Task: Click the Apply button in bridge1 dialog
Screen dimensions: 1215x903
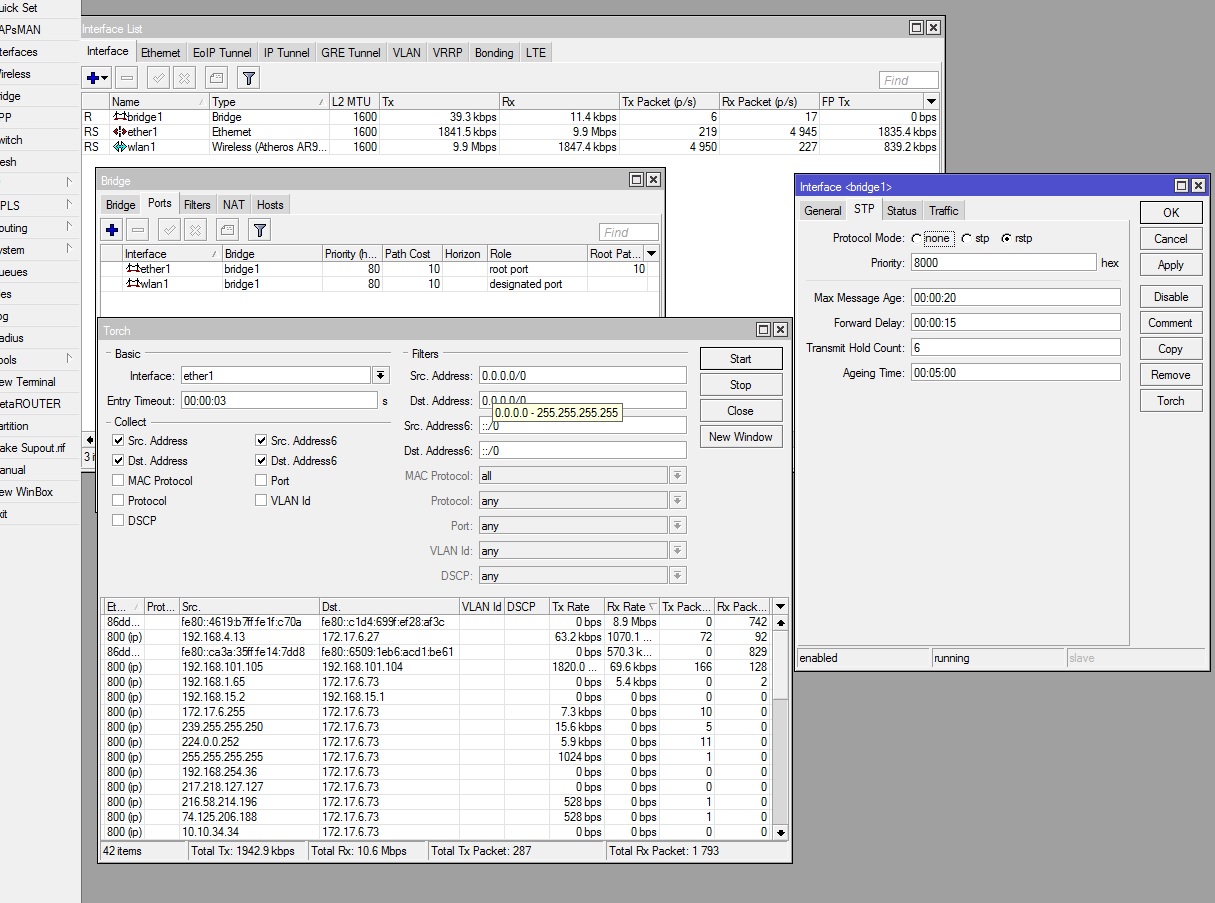Action: pos(1170,265)
